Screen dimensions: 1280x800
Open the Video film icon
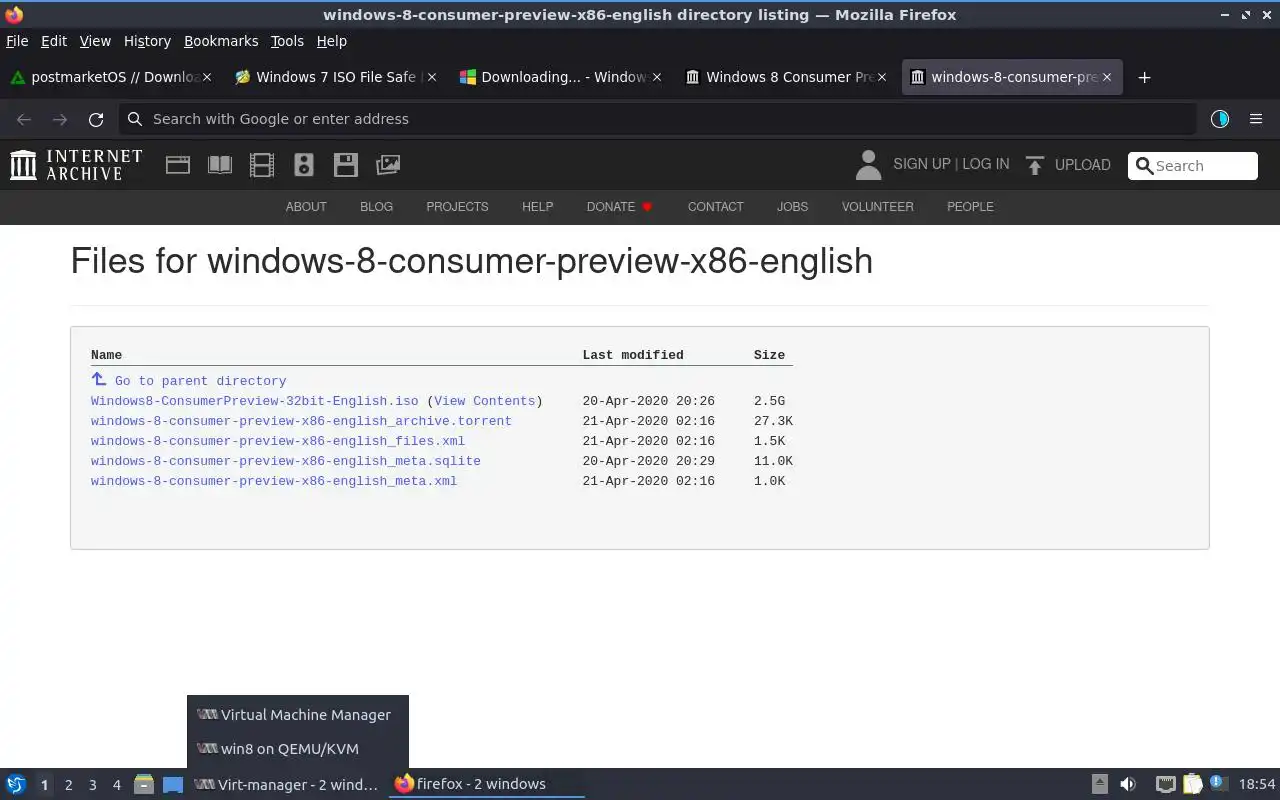coord(262,165)
